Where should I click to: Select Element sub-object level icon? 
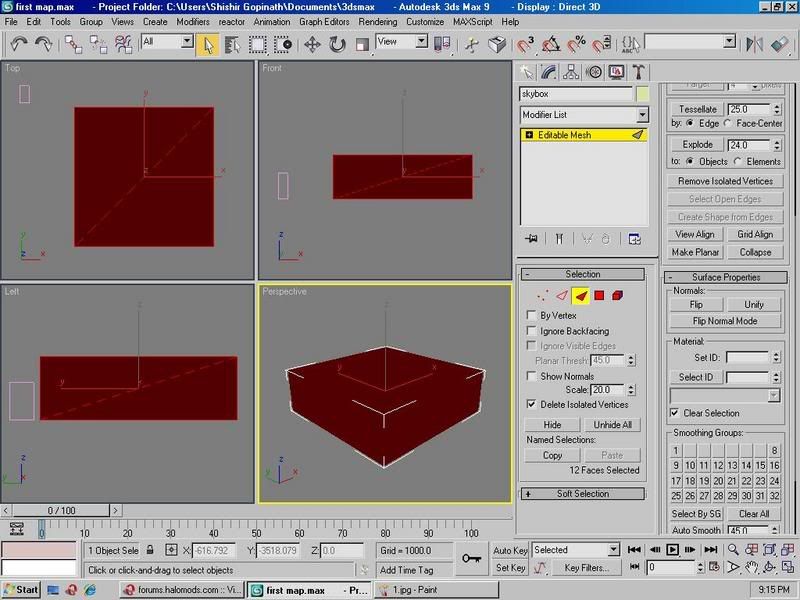[x=617, y=295]
